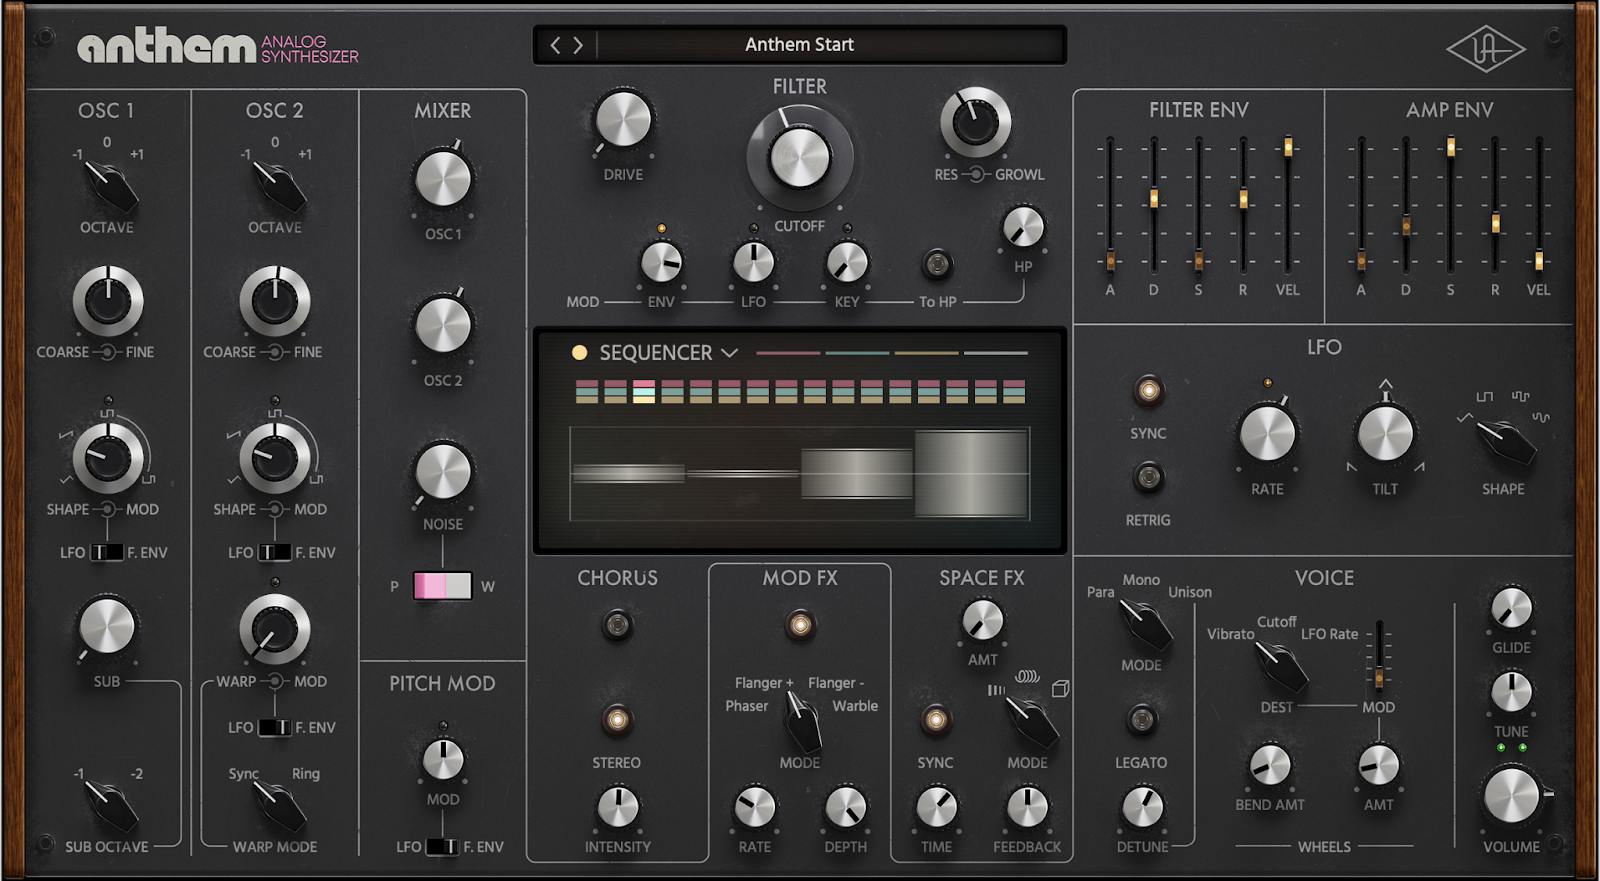Enable LFO SYNC button

1148,390
